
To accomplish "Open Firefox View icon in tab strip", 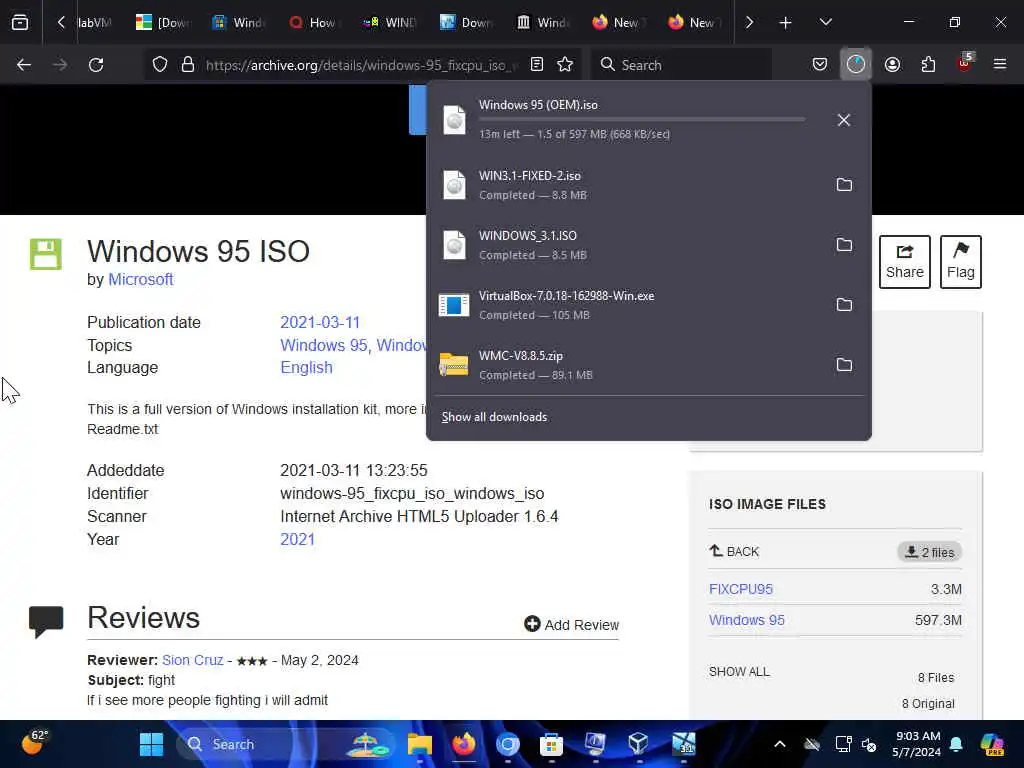I will click(x=20, y=22).
